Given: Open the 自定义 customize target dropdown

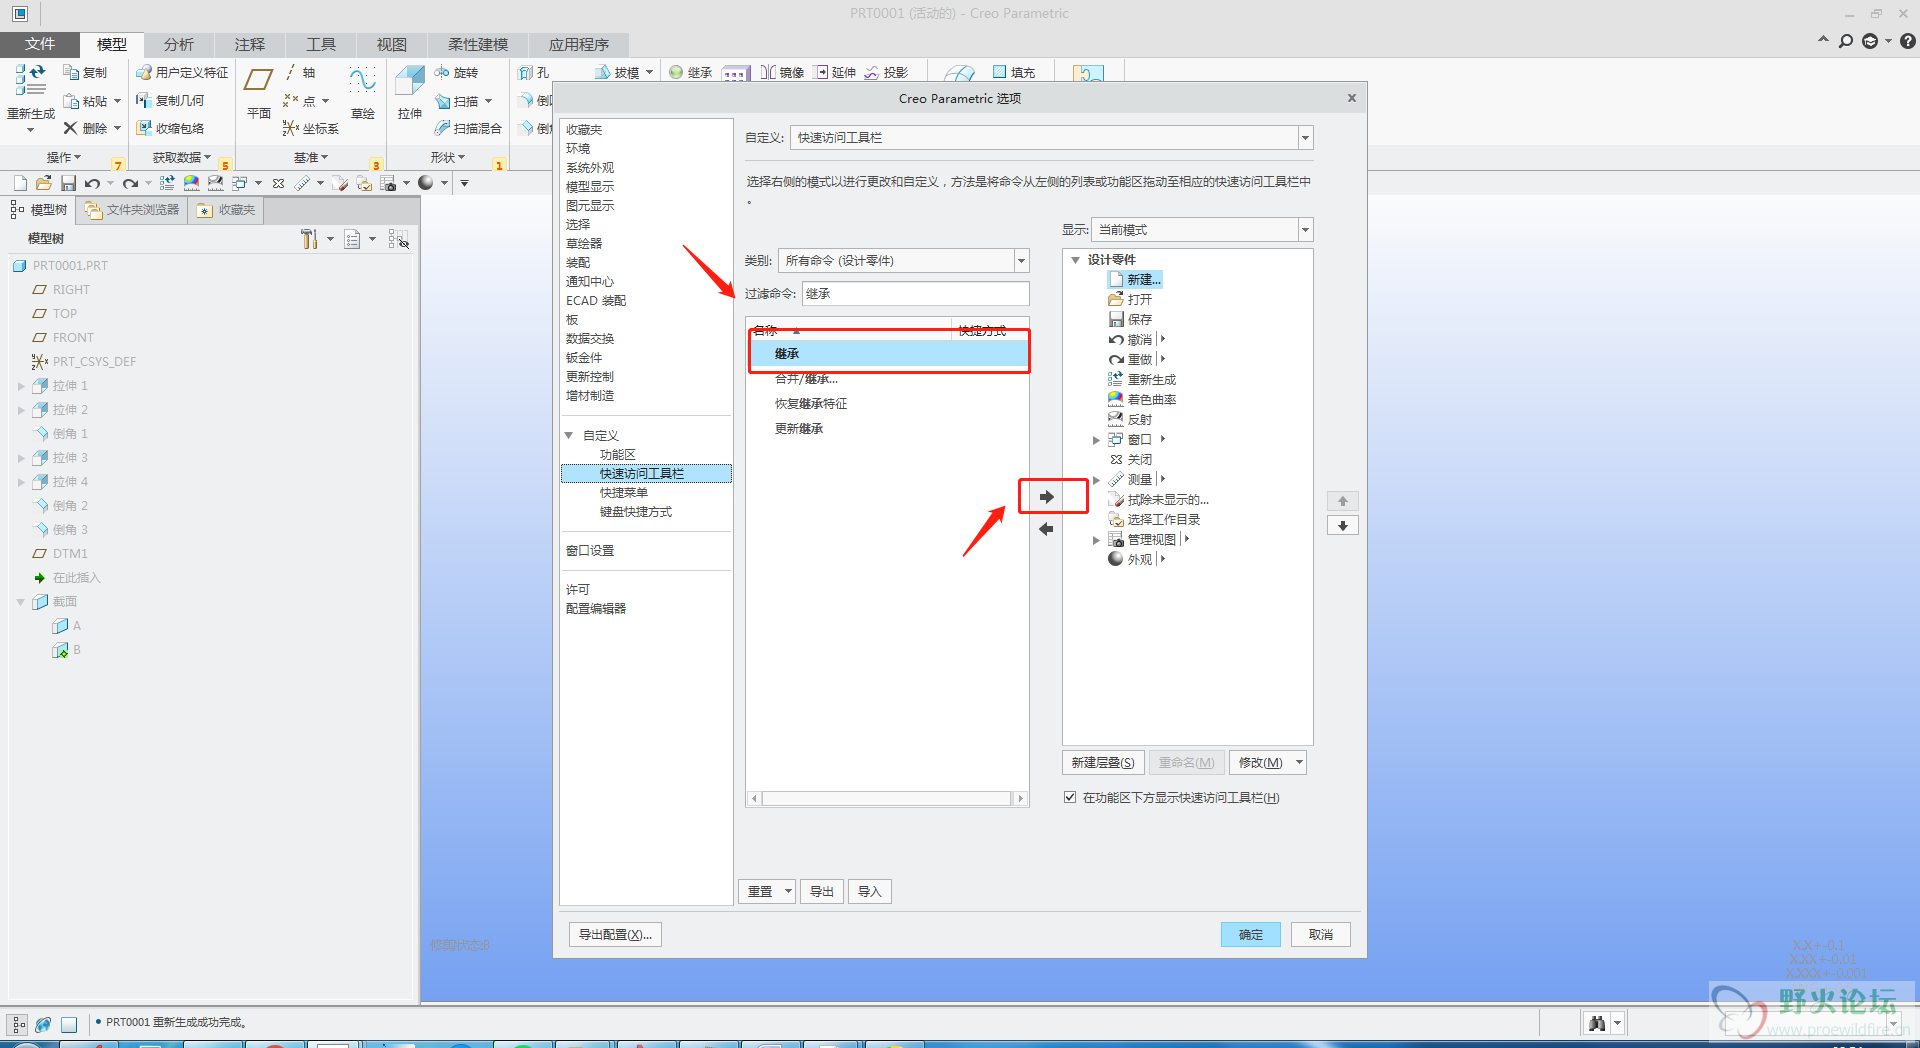Looking at the screenshot, I should tap(1305, 138).
